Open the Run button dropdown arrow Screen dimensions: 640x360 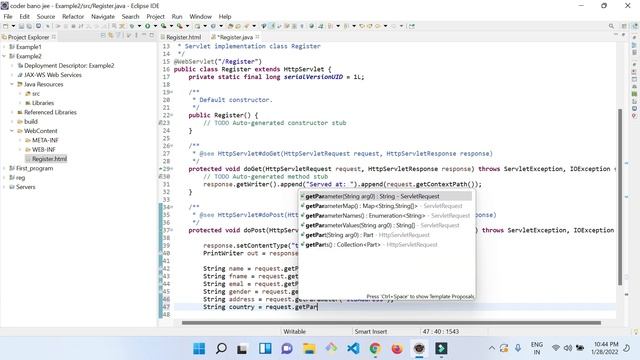(x=155, y=26)
